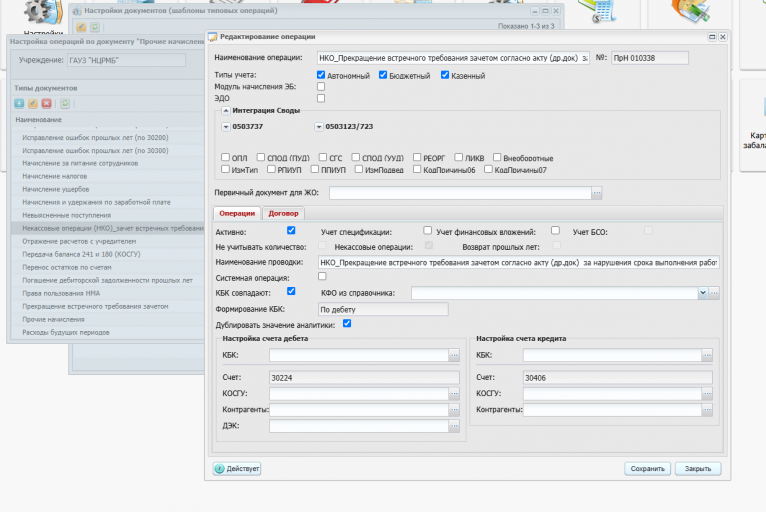Image resolution: width=766 pixels, height=512 pixels.
Task: Click the Наименование операции input field
Action: [x=453, y=58]
